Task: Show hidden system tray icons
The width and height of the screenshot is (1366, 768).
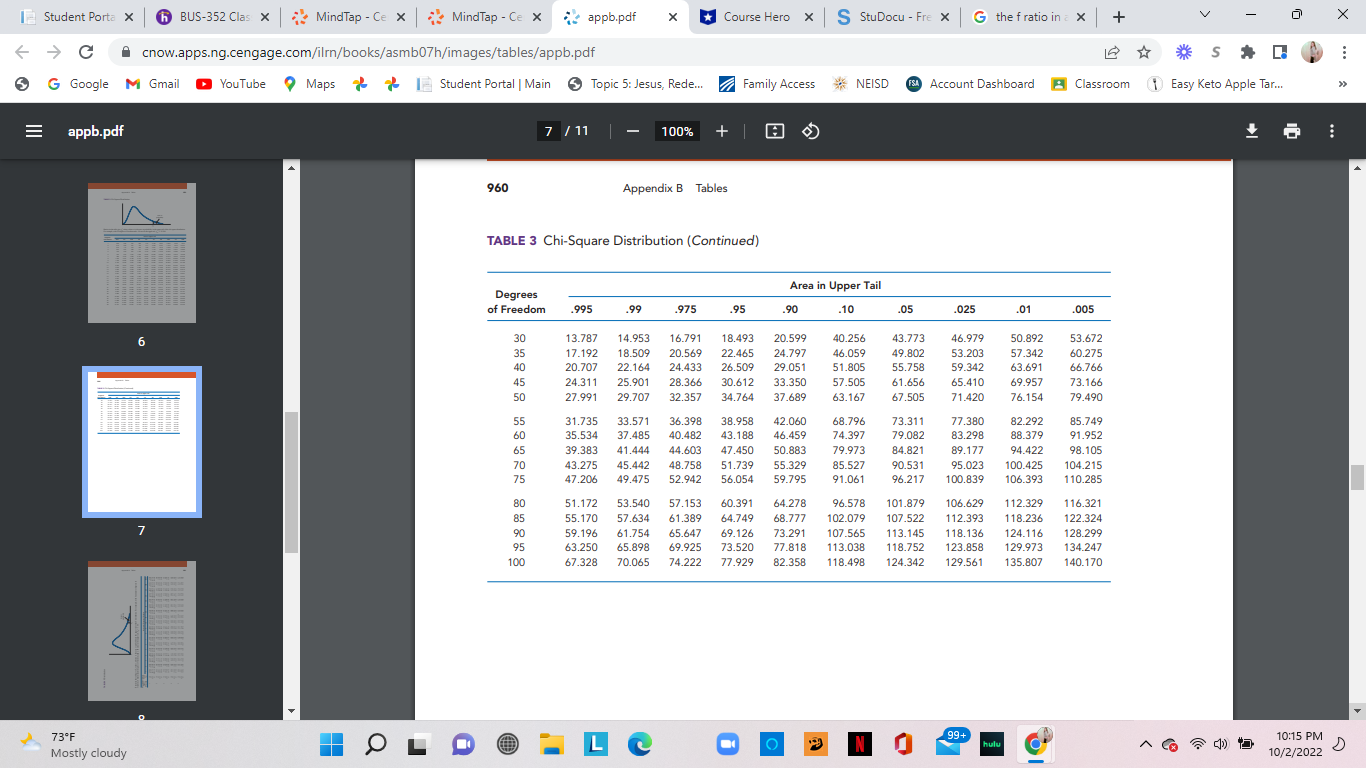Action: (x=1144, y=744)
